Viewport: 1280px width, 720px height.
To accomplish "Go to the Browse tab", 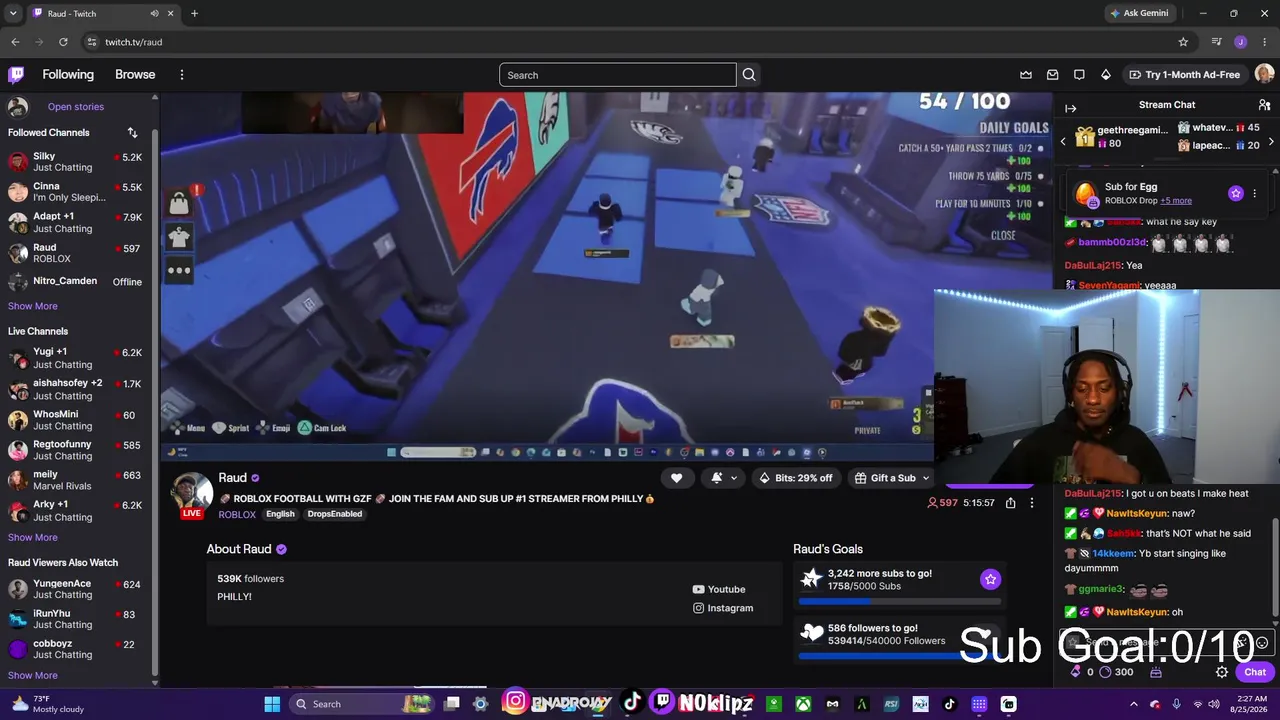I will coord(135,75).
